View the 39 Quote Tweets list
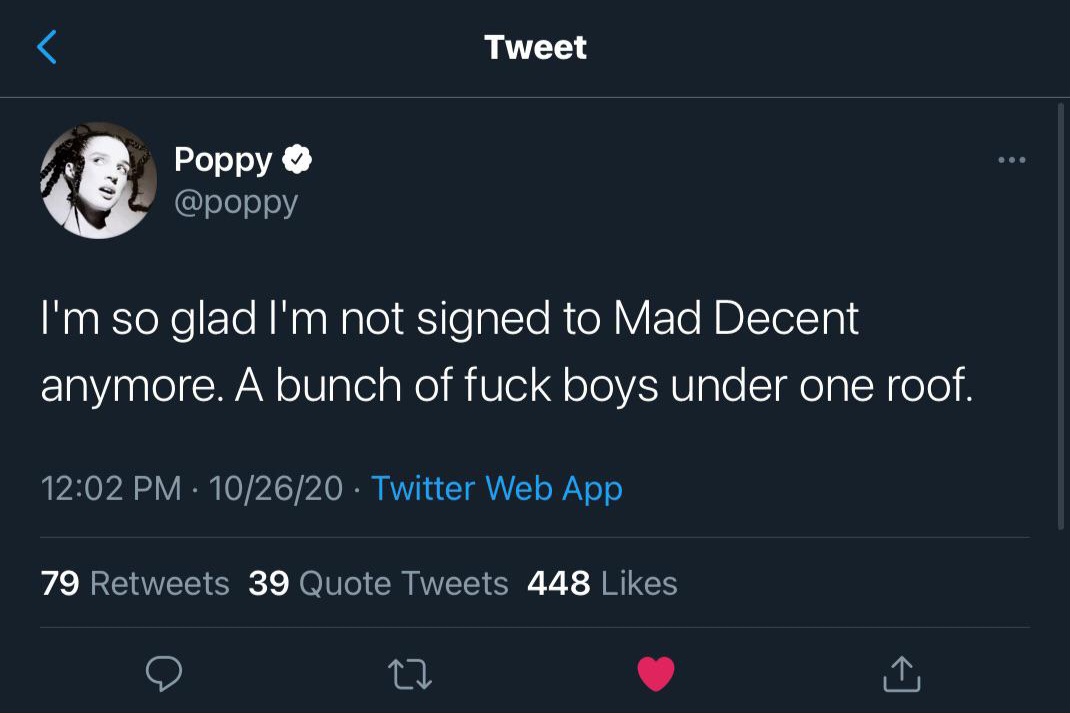This screenshot has width=1070, height=713. (x=378, y=583)
